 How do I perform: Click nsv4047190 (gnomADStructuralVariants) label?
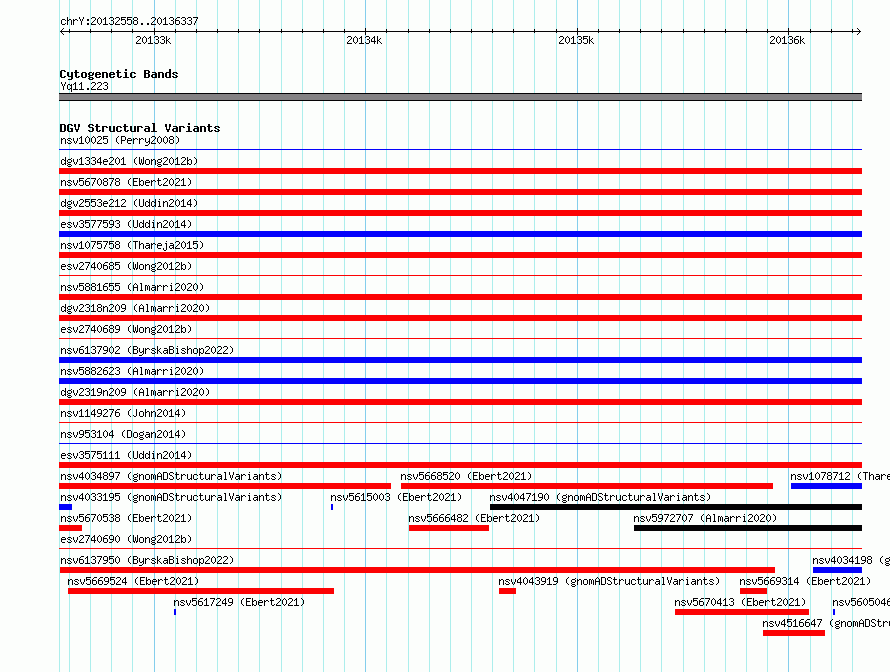(600, 497)
